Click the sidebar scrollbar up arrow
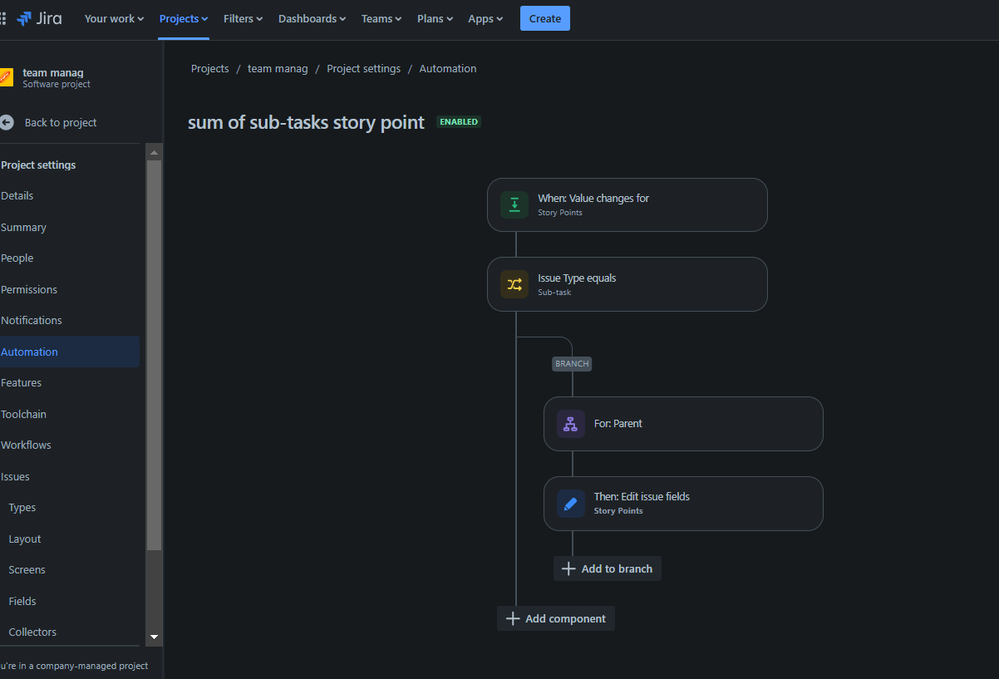 (x=154, y=152)
